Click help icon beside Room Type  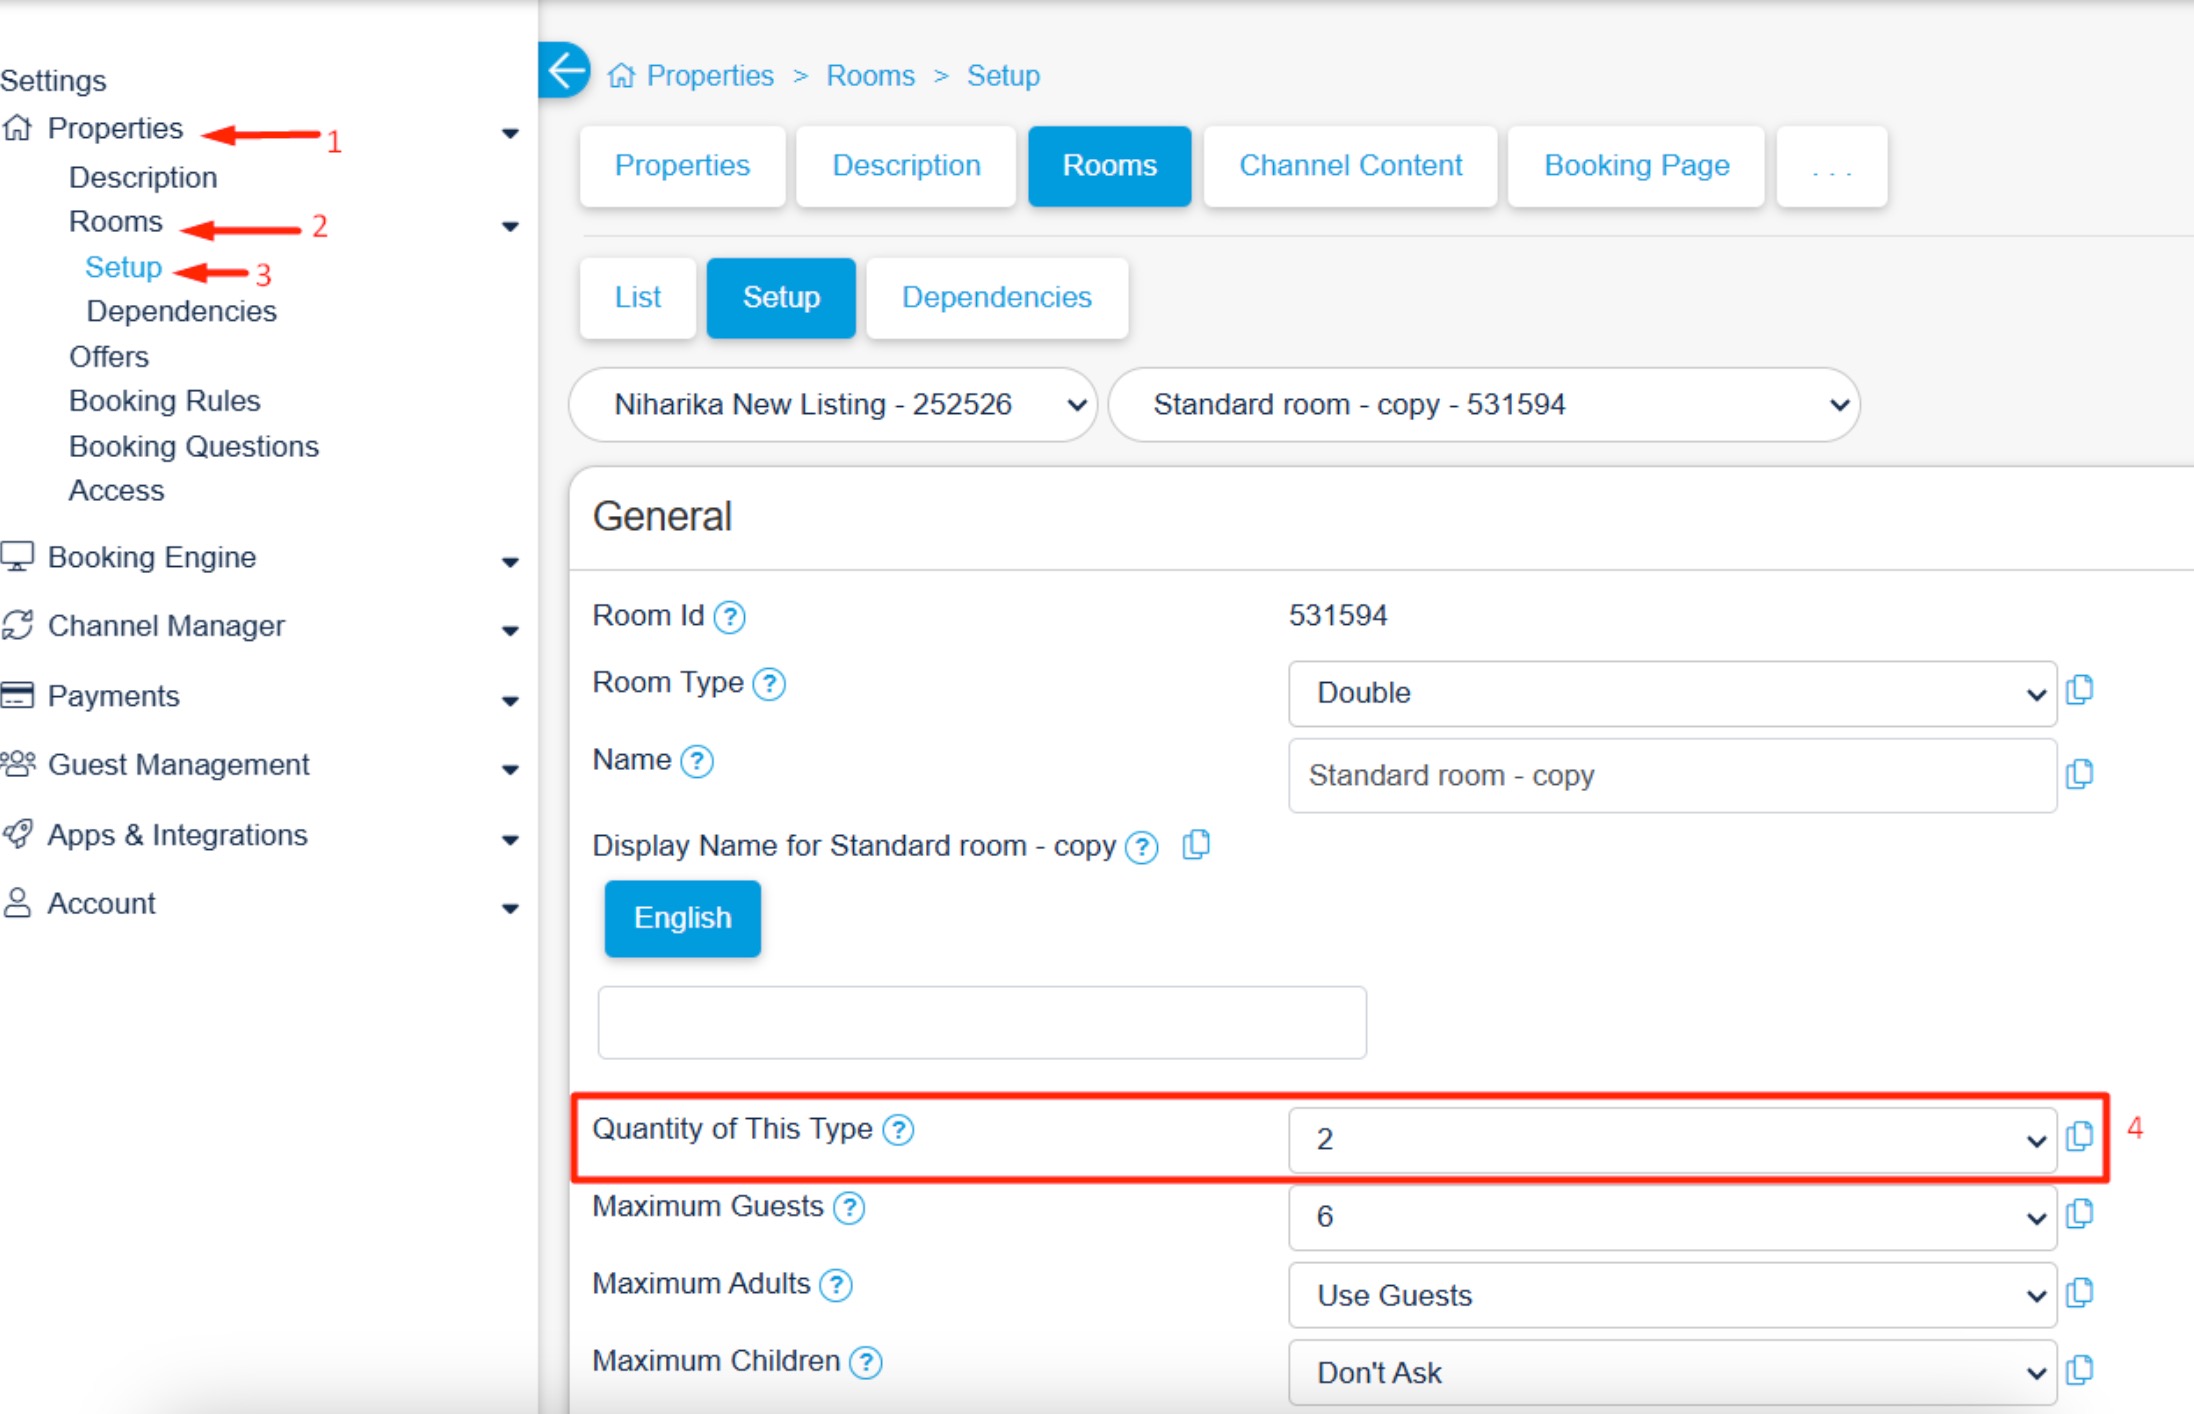click(x=769, y=684)
